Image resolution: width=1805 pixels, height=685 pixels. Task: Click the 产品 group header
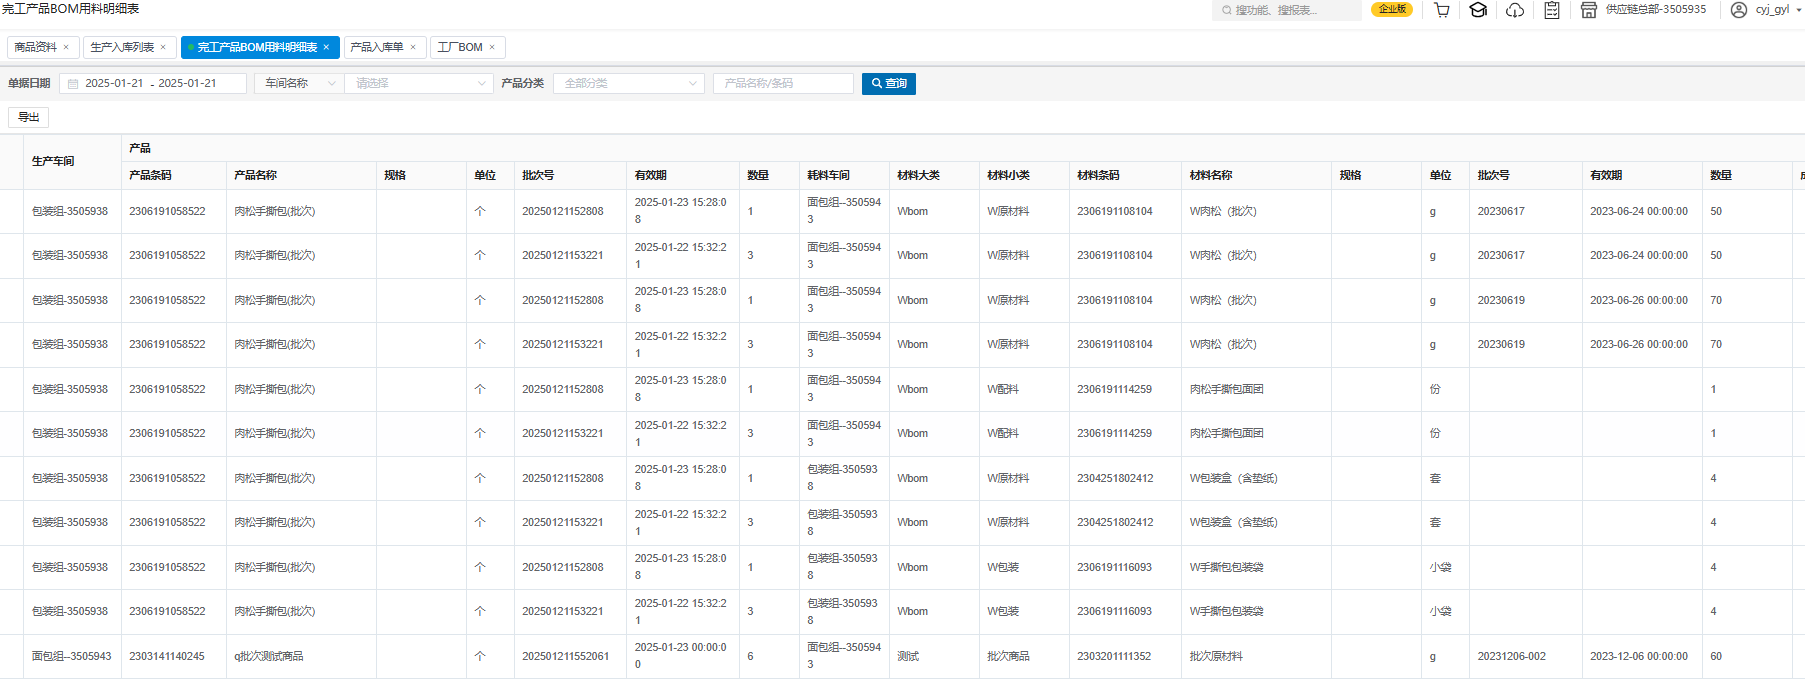140,148
